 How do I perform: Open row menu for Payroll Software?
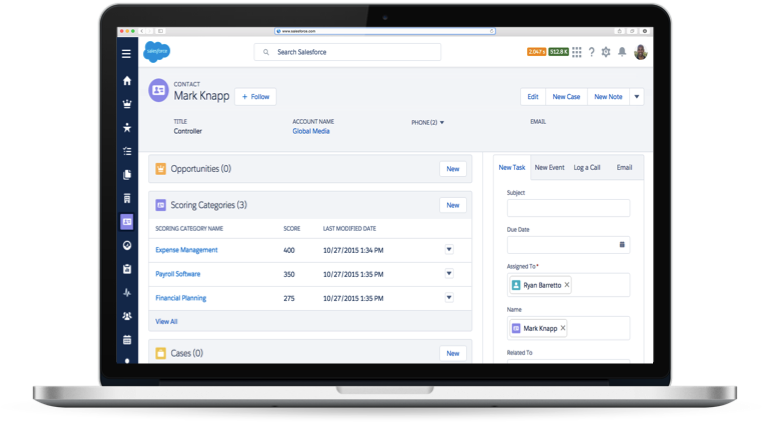[x=449, y=273]
